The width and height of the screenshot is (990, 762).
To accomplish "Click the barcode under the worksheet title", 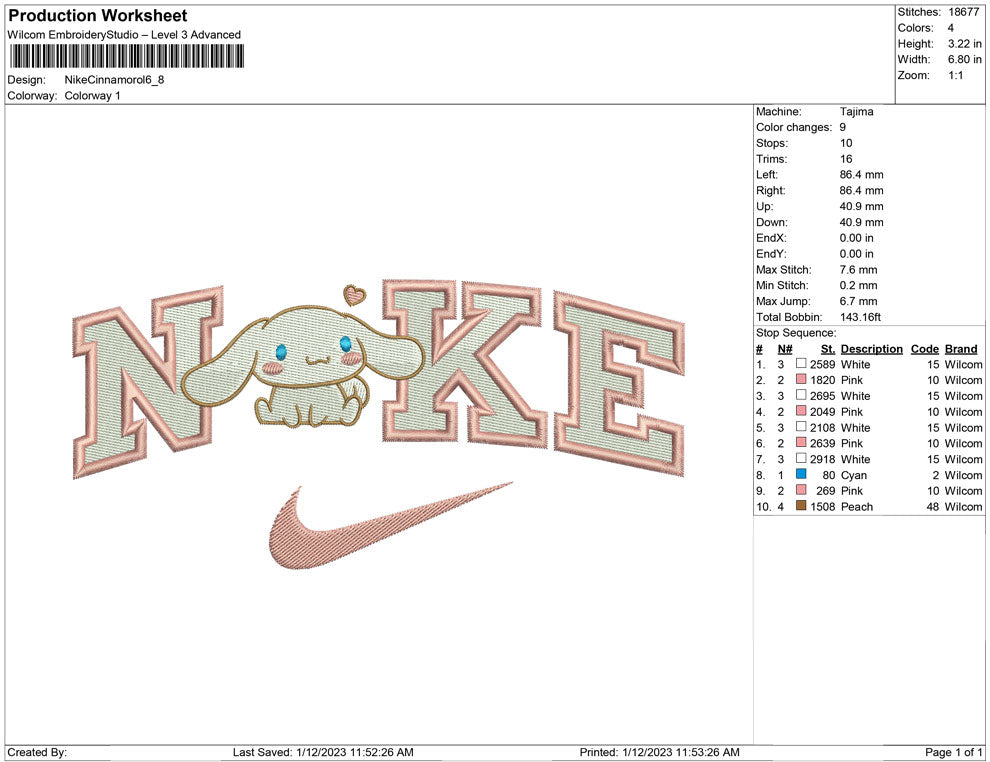I will pyautogui.click(x=126, y=56).
